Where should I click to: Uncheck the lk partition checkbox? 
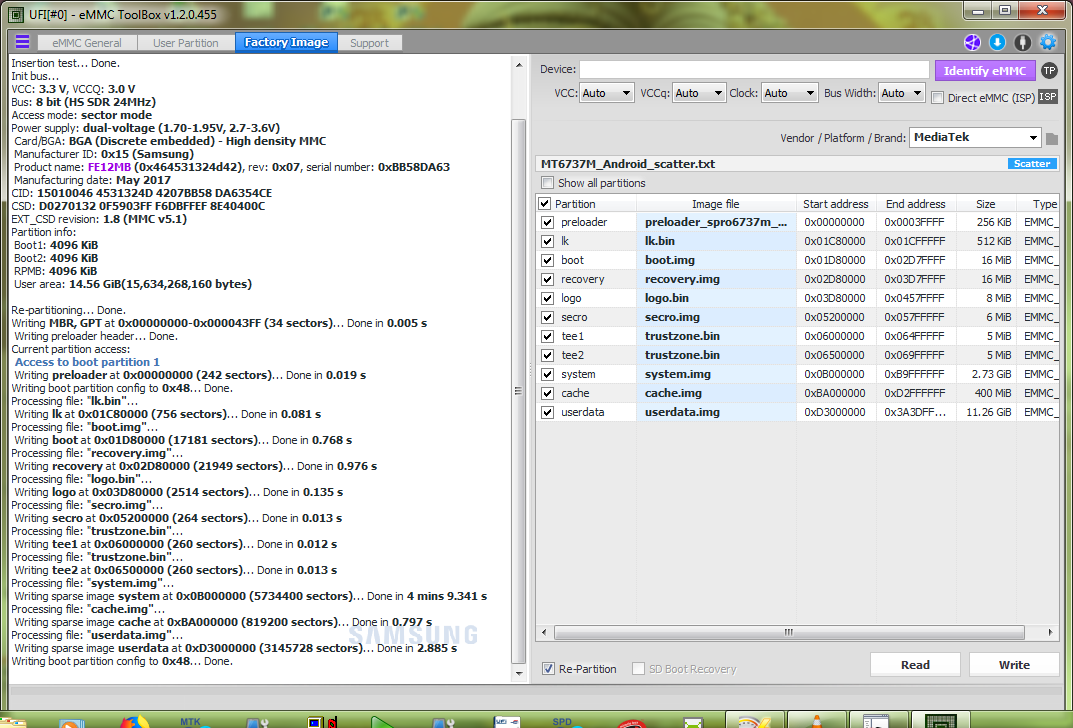pyautogui.click(x=547, y=242)
